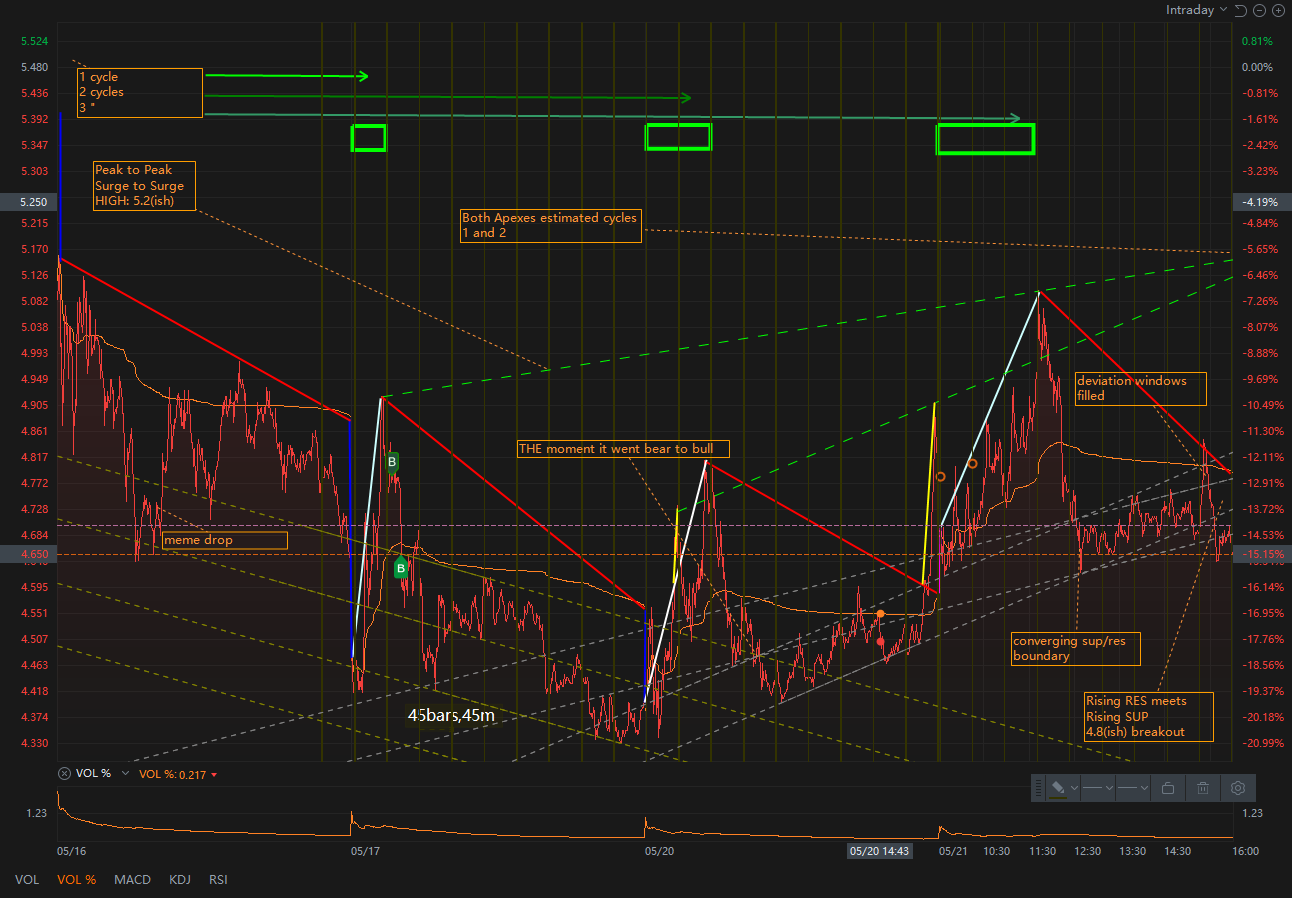Open the line thickness dropdown

(1133, 788)
